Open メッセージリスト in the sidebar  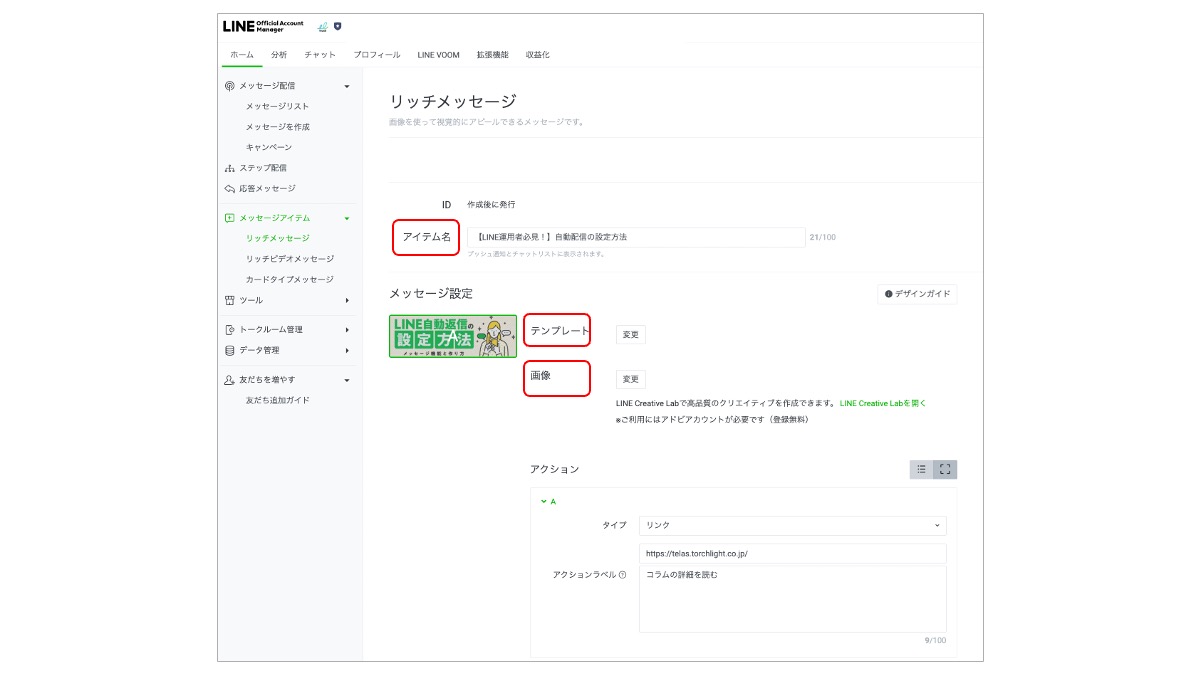[278, 106]
